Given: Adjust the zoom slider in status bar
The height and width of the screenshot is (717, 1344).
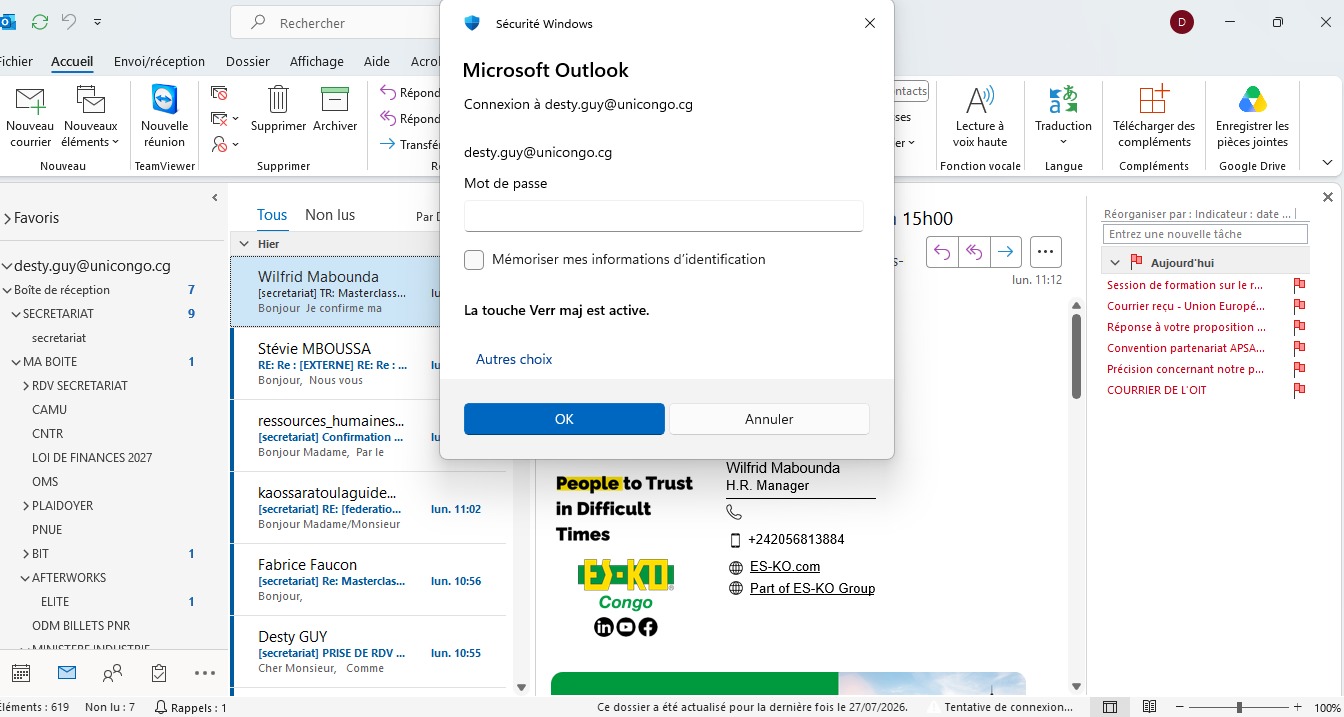Looking at the screenshot, I should pyautogui.click(x=1238, y=707).
